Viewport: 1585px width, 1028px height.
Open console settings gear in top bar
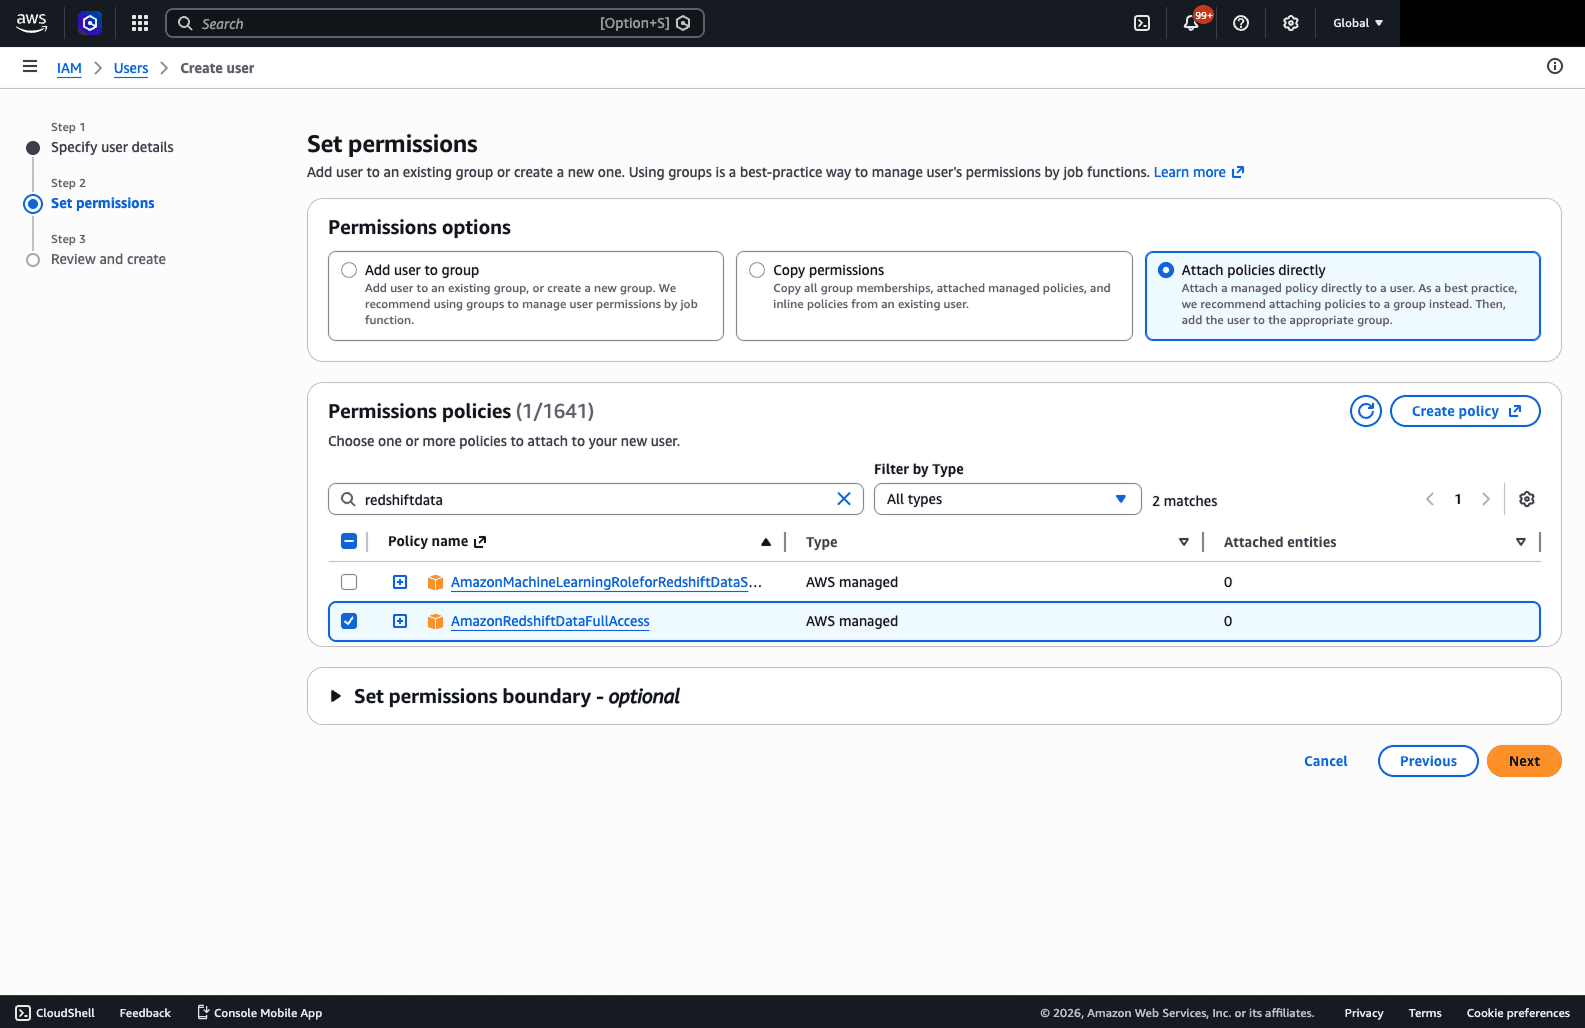click(x=1291, y=23)
